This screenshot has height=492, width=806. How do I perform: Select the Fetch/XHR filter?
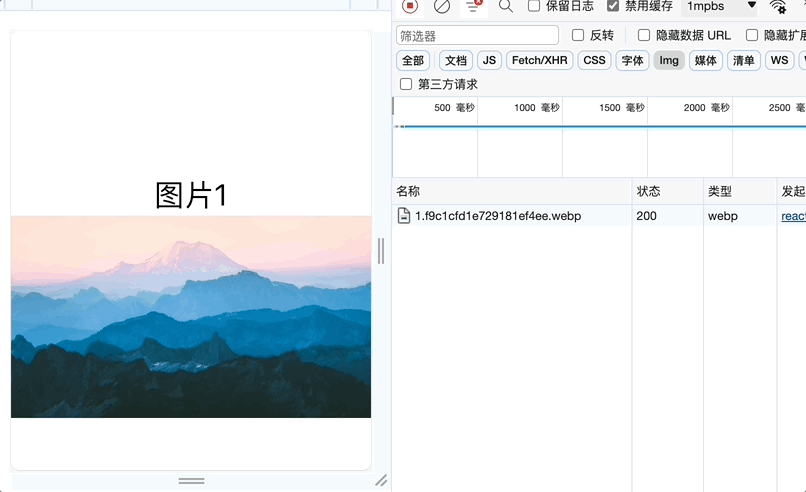click(x=539, y=61)
